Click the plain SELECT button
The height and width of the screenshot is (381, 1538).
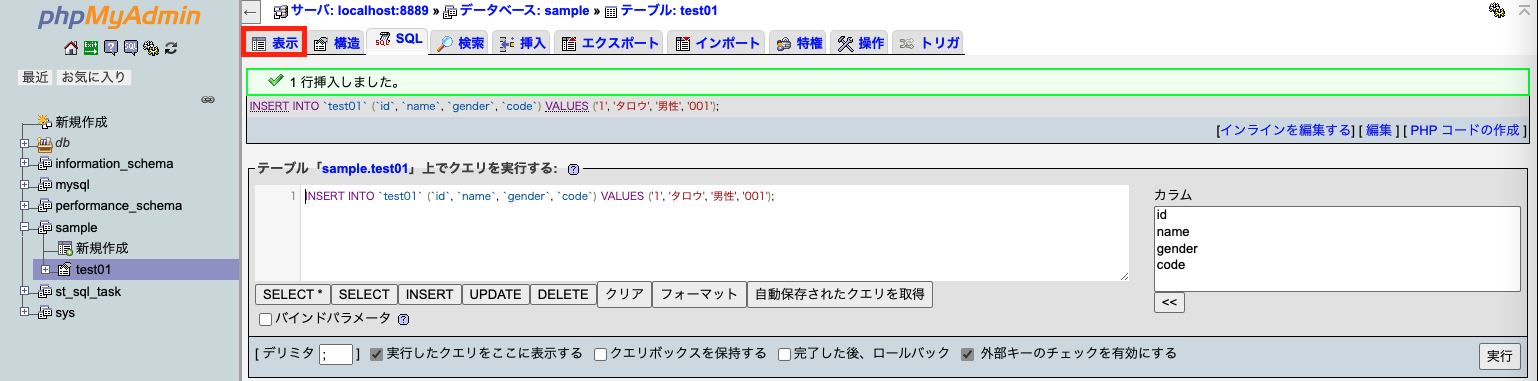click(364, 294)
